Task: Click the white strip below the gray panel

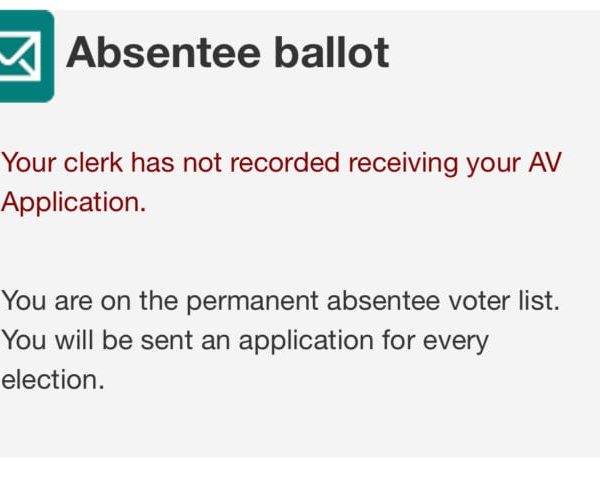Action: tap(300, 474)
